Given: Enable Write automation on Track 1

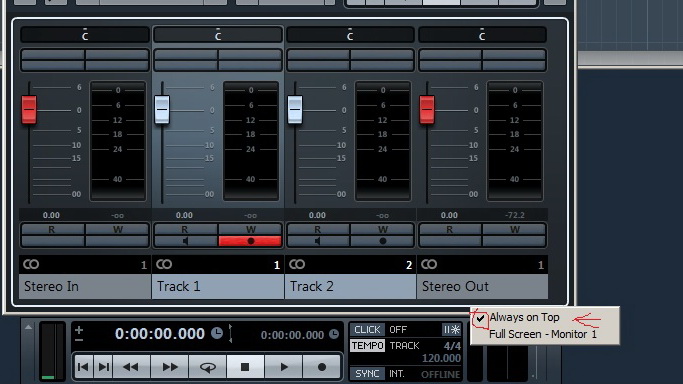Looking at the screenshot, I should point(250,229).
